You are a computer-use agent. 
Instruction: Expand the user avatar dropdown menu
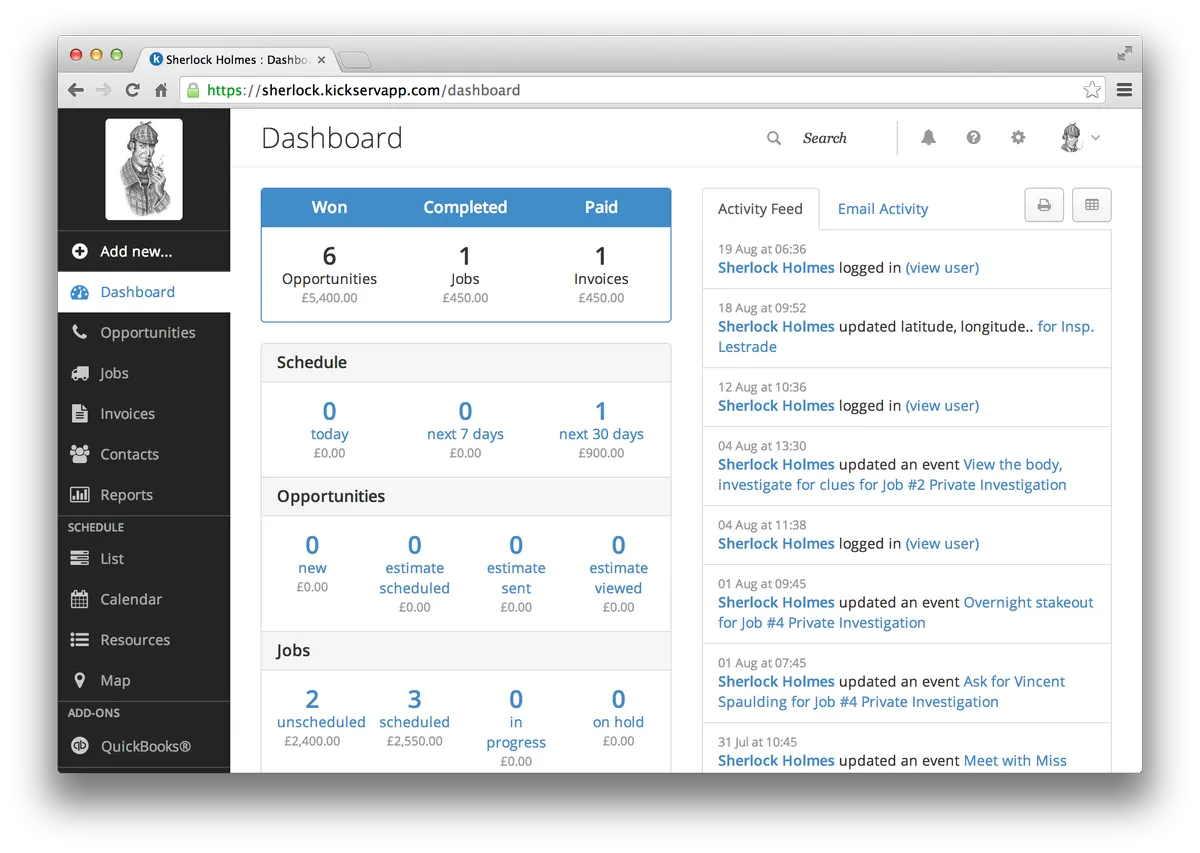point(1080,138)
